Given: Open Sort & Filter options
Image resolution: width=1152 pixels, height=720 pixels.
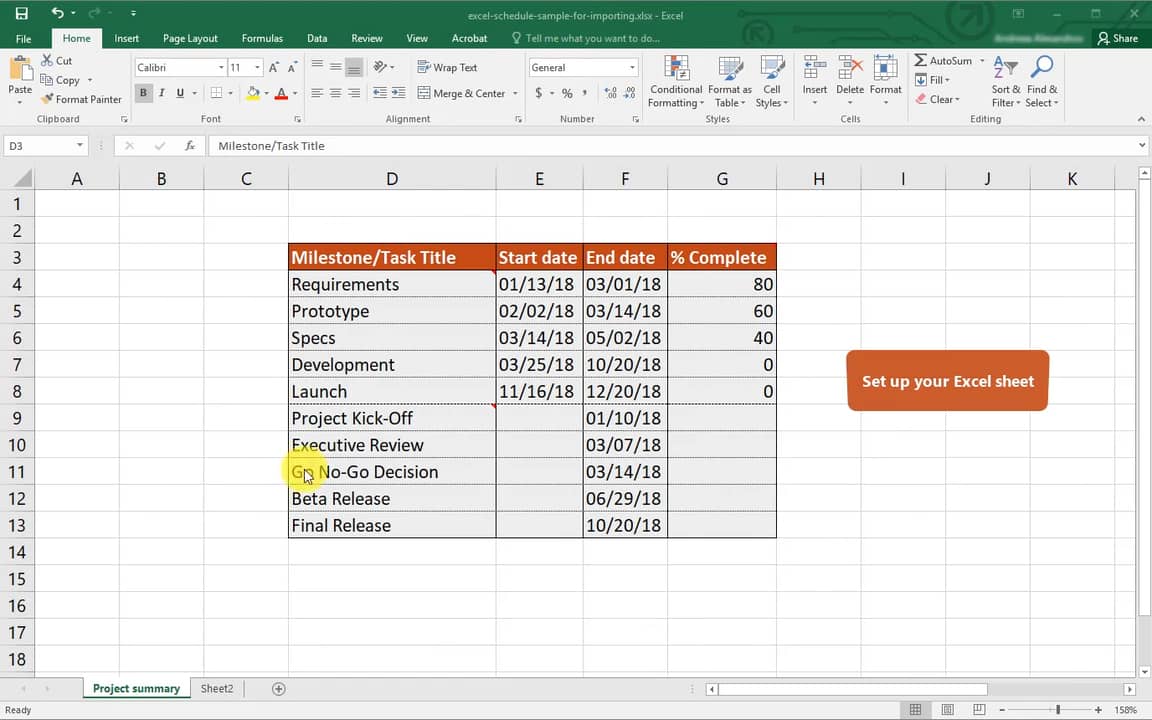Looking at the screenshot, I should coord(1005,82).
